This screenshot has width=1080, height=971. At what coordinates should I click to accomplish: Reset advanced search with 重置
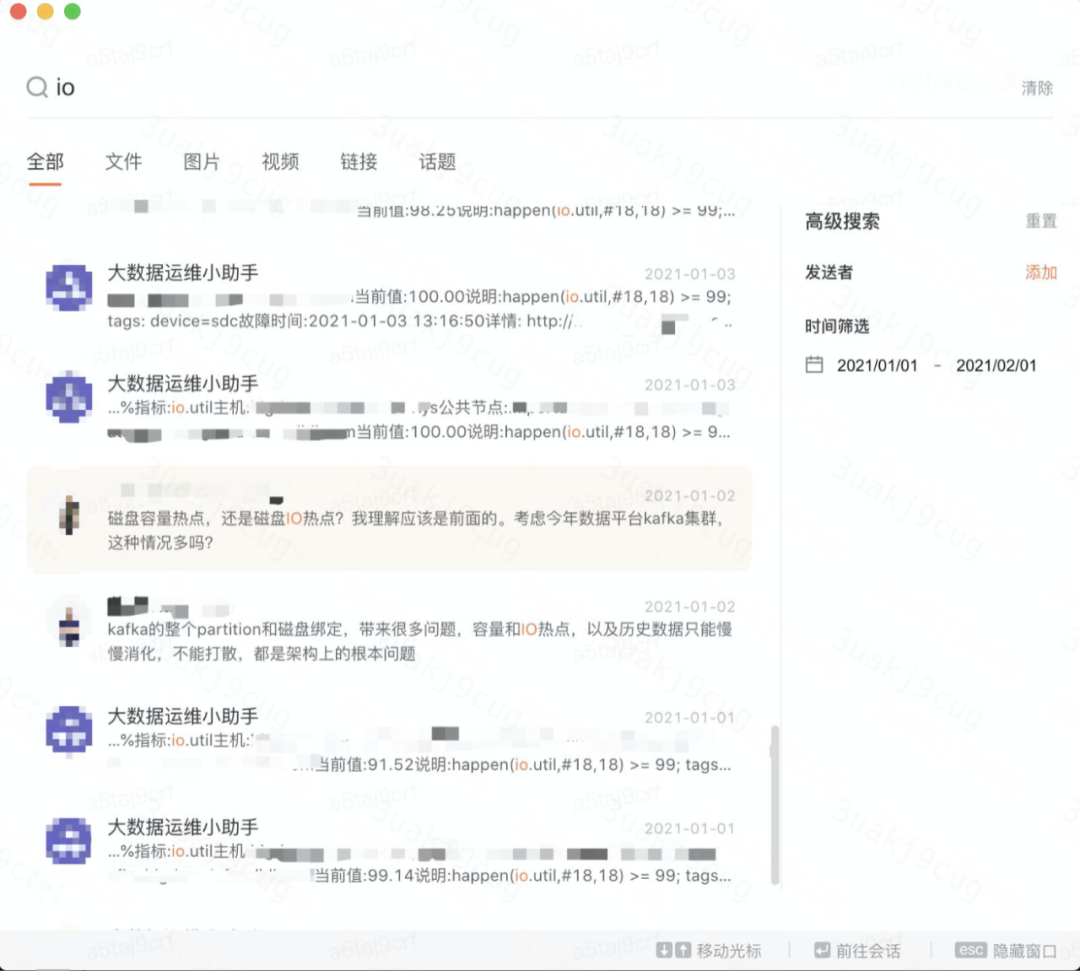click(1041, 221)
